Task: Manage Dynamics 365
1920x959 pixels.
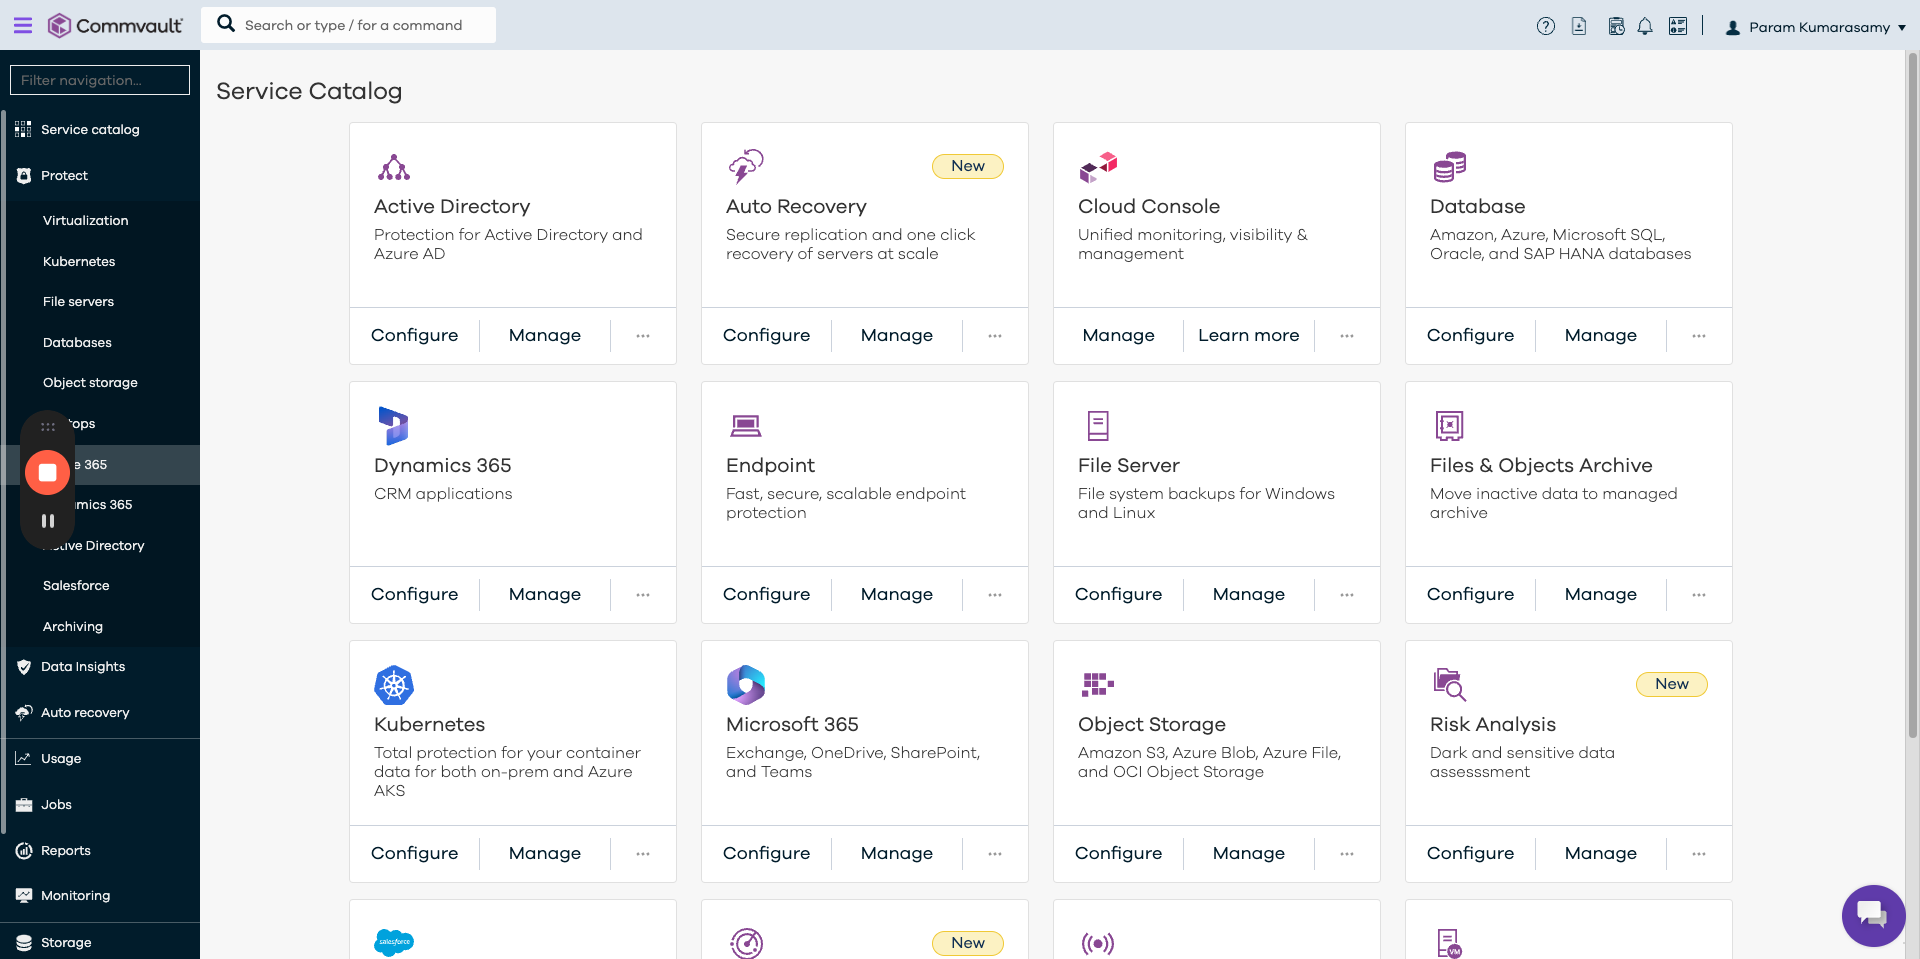Action: pos(545,595)
